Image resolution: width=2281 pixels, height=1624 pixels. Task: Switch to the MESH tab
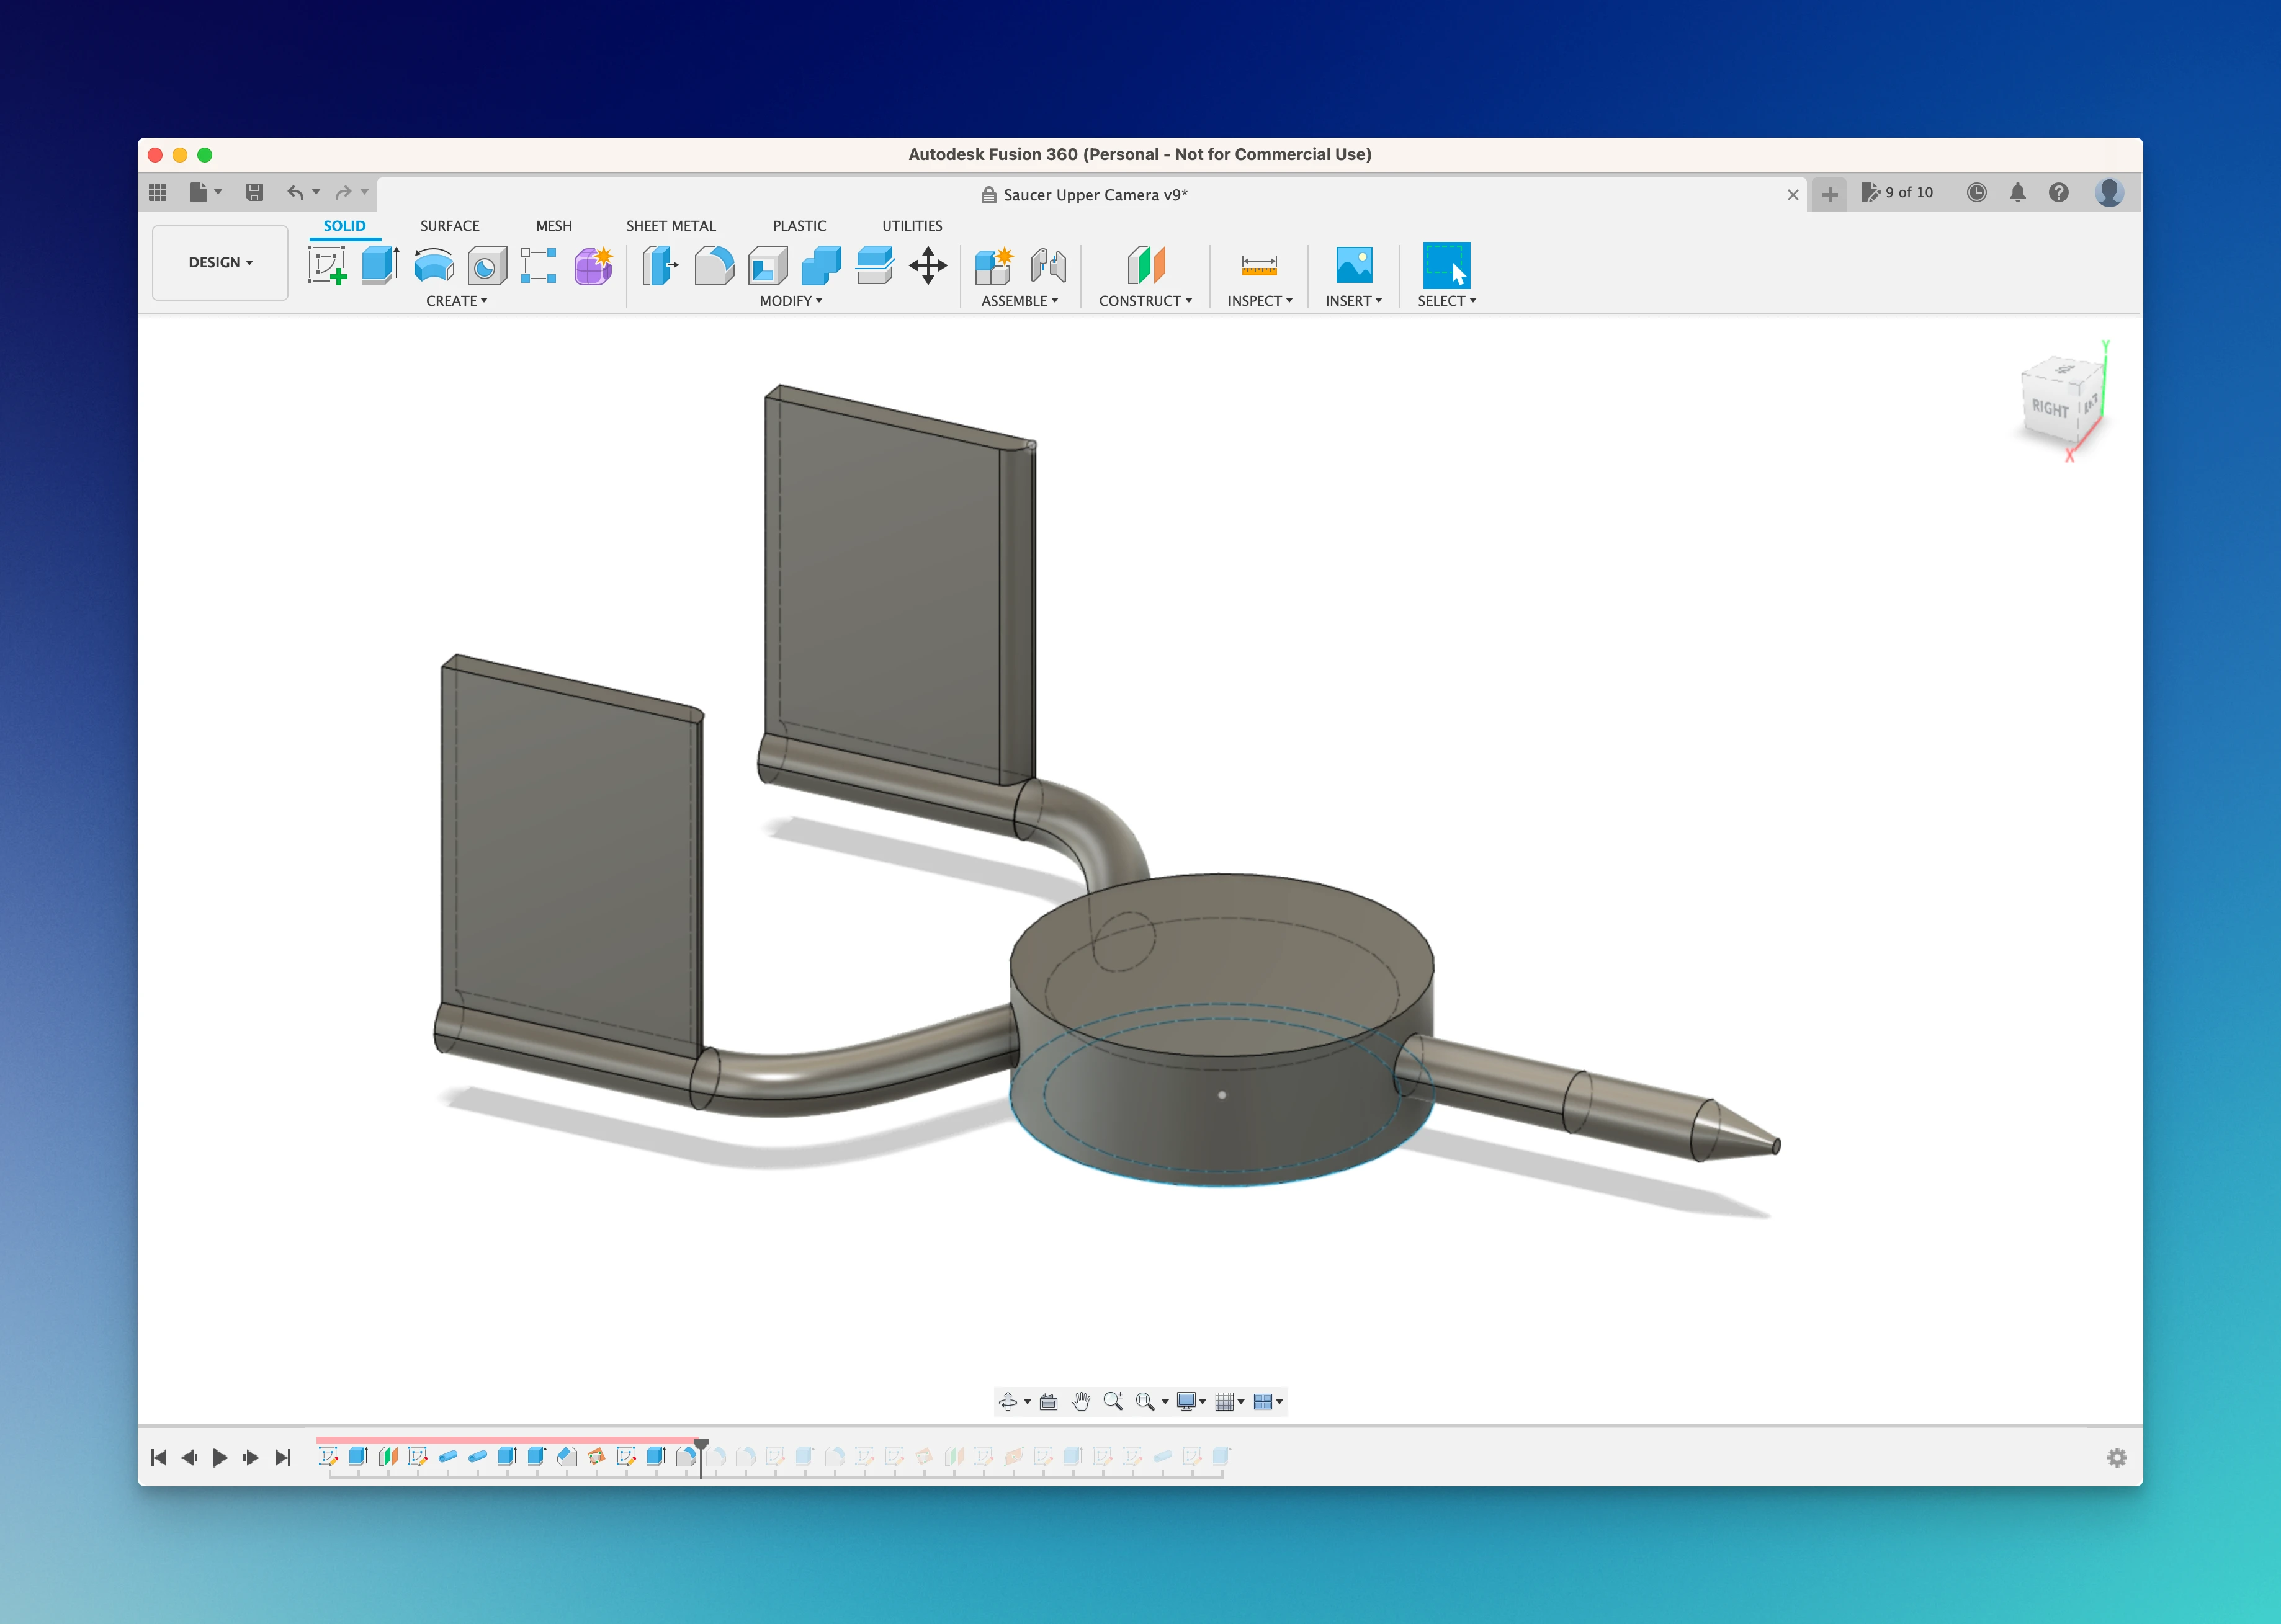(553, 225)
